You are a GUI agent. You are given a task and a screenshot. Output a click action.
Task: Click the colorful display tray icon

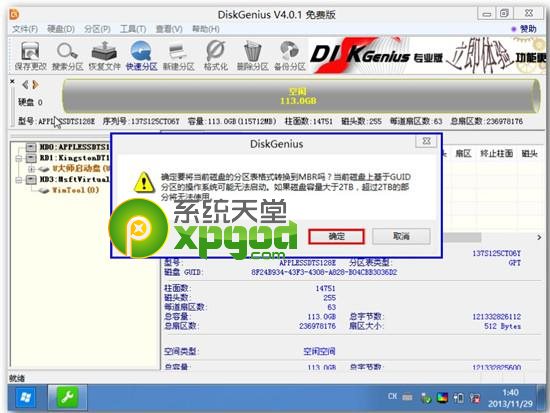coord(443,398)
